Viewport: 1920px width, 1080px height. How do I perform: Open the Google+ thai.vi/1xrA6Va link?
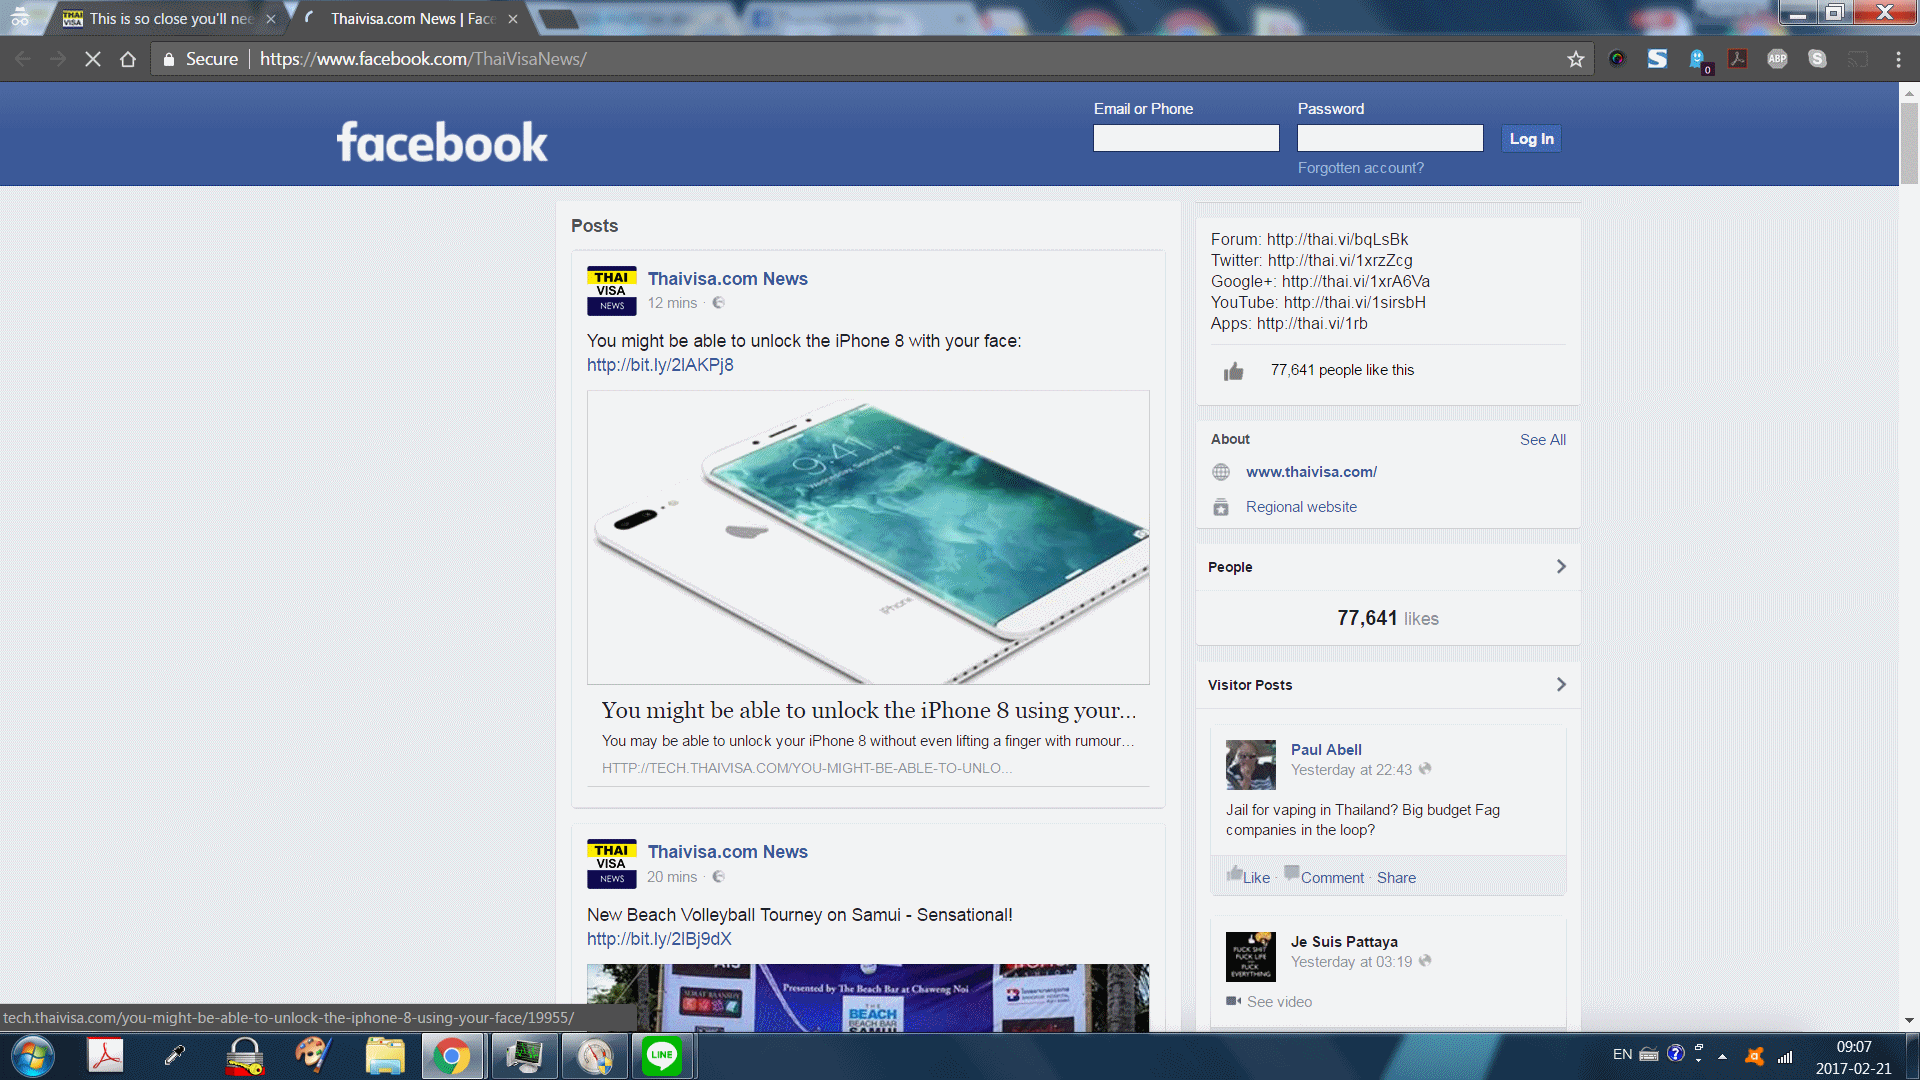pyautogui.click(x=1356, y=281)
